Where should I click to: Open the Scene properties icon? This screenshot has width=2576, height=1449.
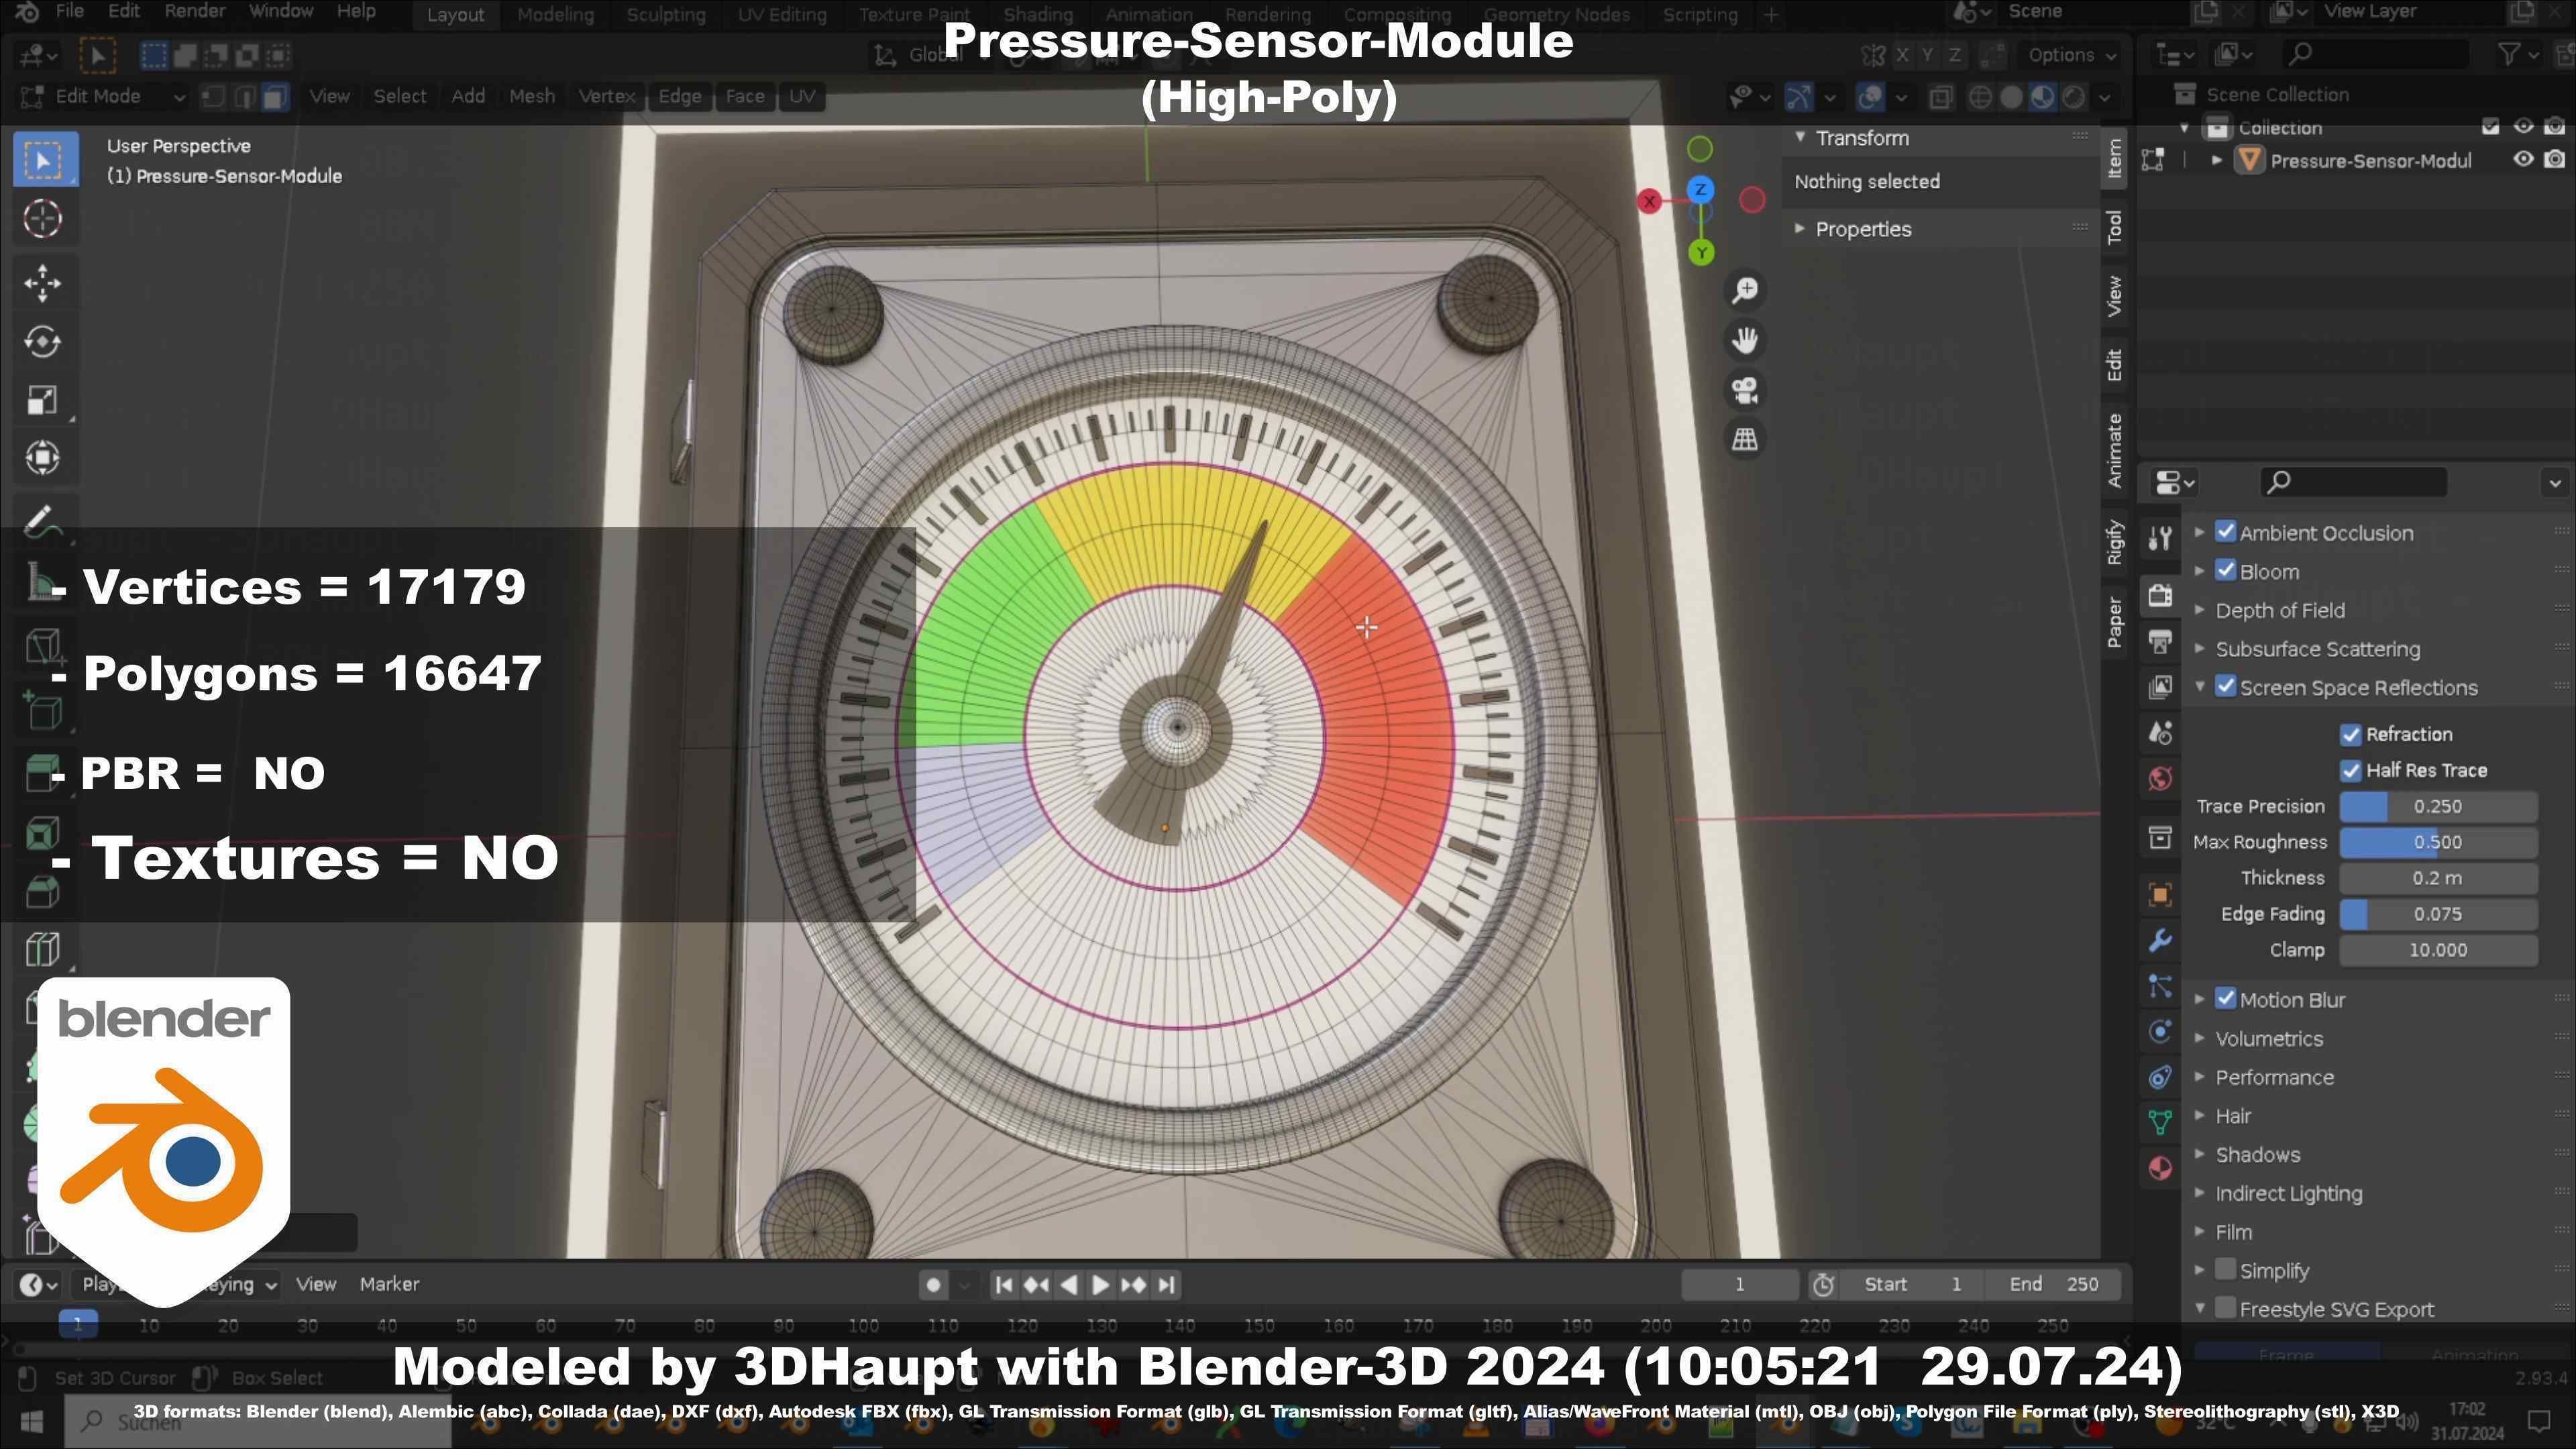(x=2160, y=733)
